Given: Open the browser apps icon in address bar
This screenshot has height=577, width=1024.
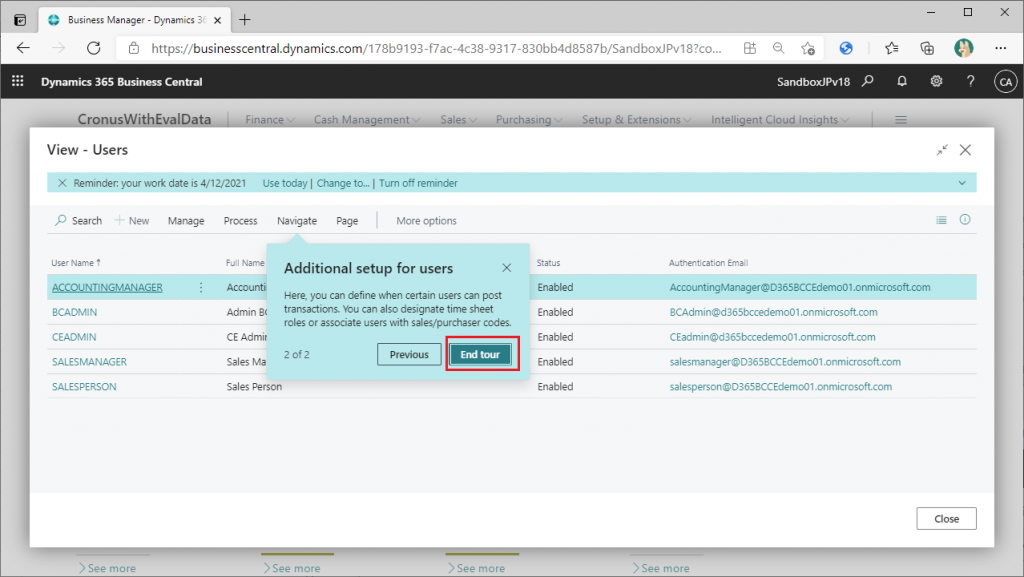Looking at the screenshot, I should [x=750, y=48].
